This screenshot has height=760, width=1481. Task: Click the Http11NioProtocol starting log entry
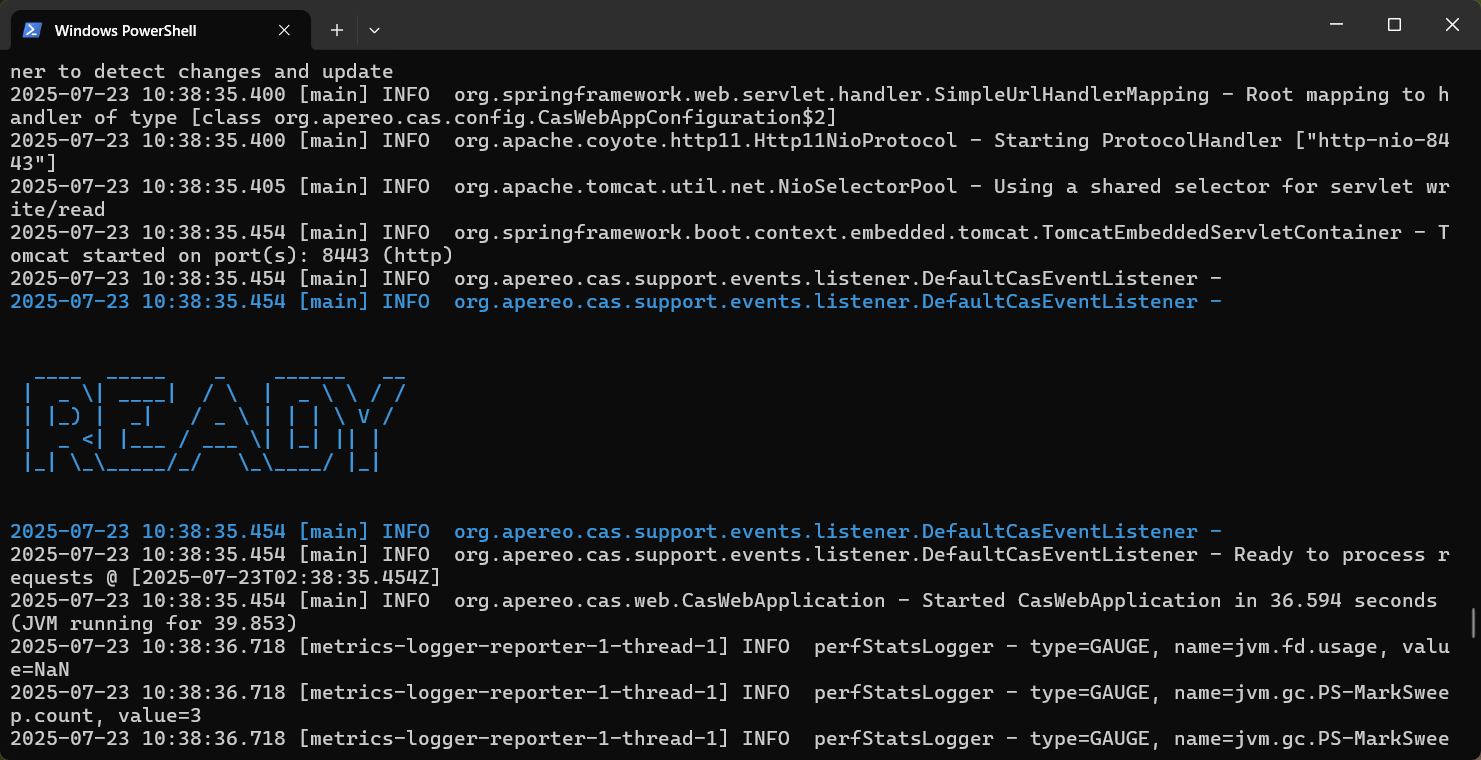[700, 140]
